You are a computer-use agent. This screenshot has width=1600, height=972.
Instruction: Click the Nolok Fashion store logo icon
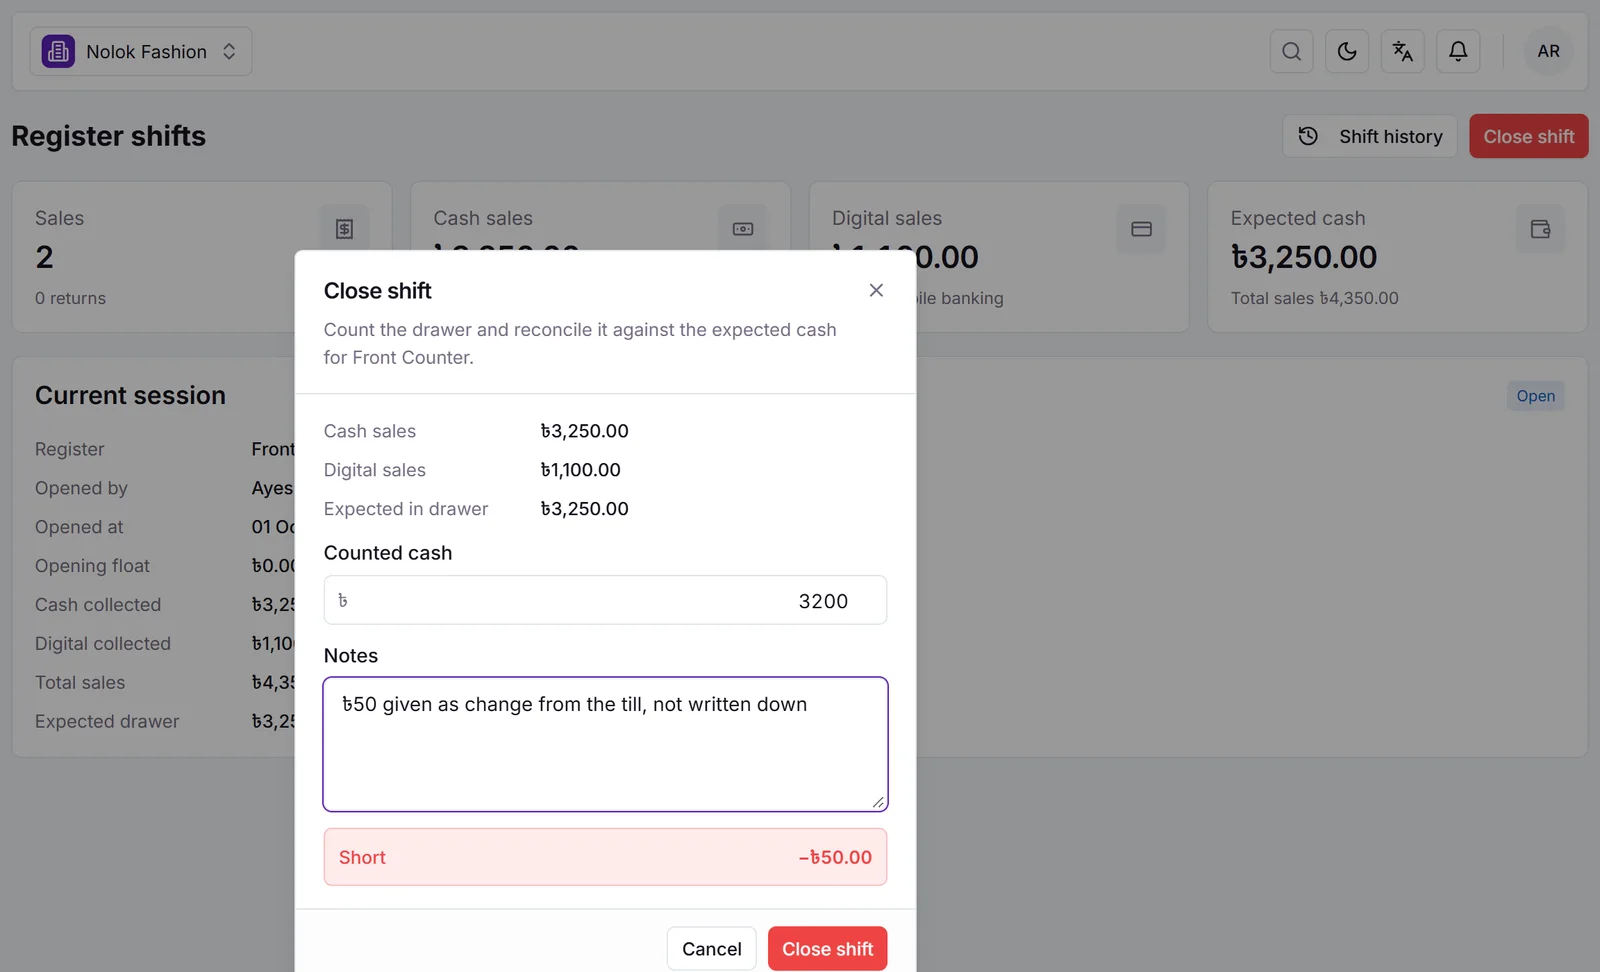click(58, 51)
